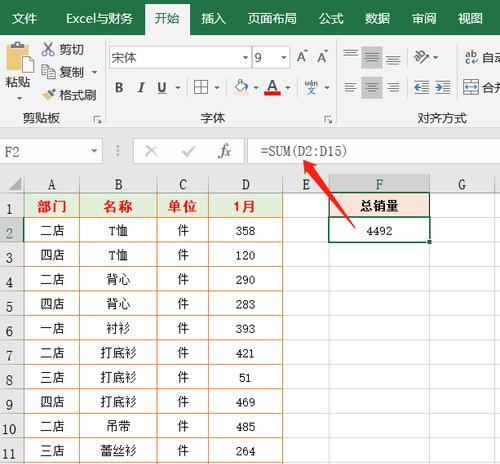Switch to the 视图 tab
This screenshot has height=464, width=500.
[x=470, y=18]
